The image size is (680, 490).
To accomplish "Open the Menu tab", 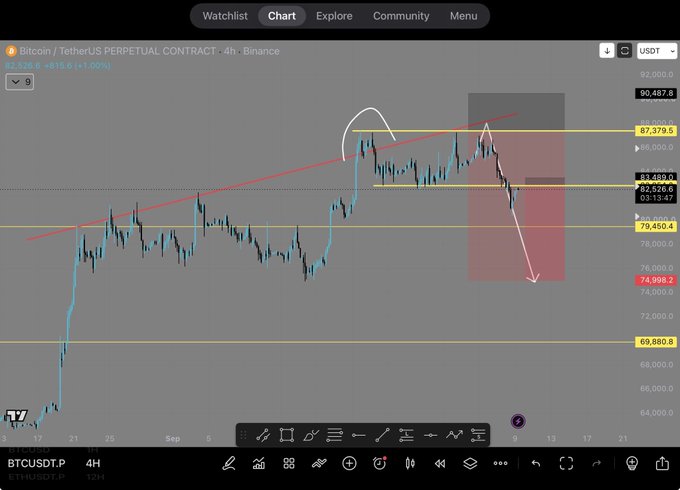I will pos(464,16).
